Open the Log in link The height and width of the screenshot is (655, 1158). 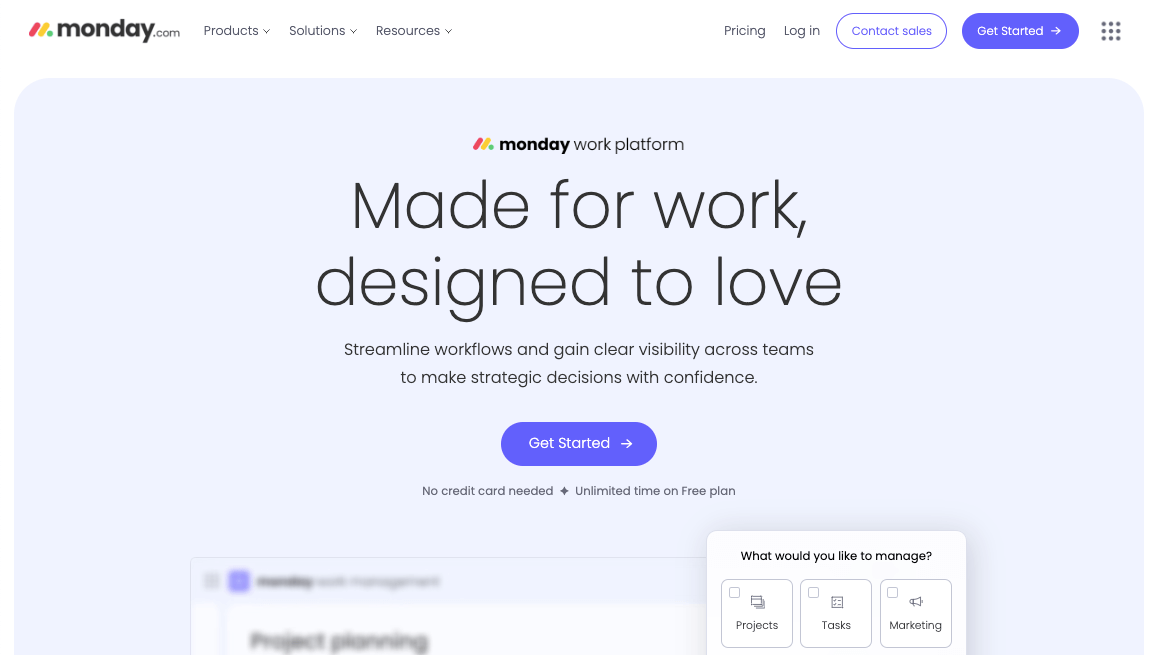[x=801, y=31]
